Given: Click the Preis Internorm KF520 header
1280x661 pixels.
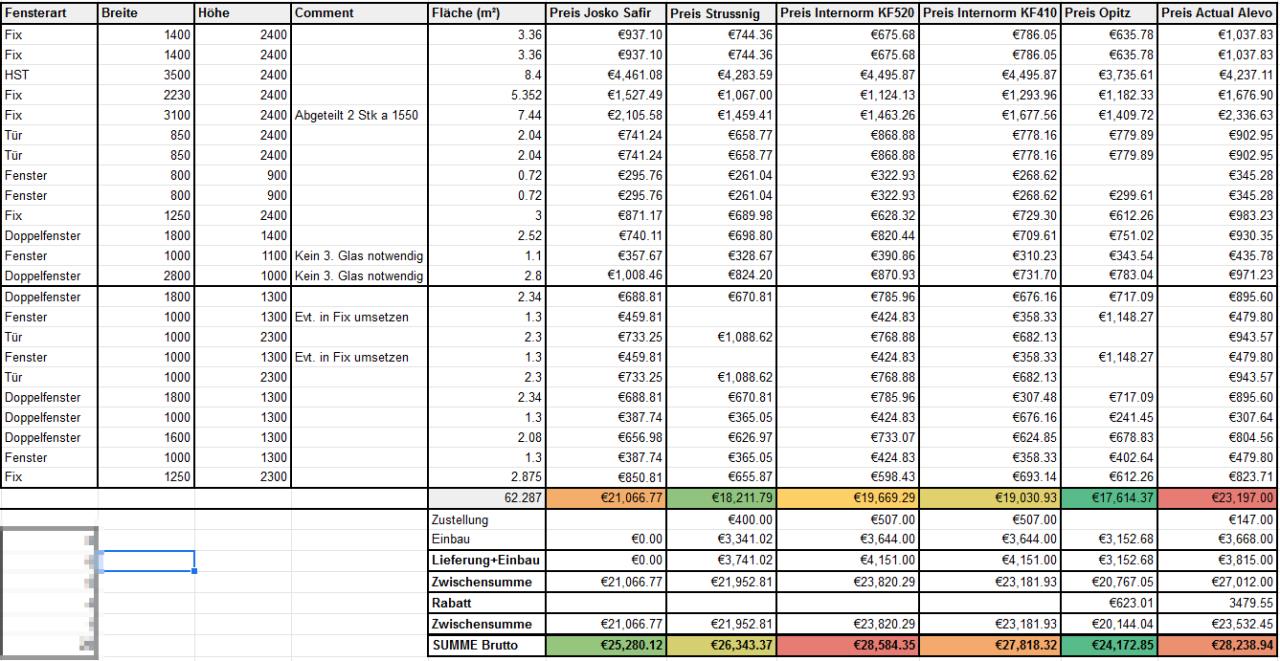Looking at the screenshot, I should pyautogui.click(x=848, y=13).
